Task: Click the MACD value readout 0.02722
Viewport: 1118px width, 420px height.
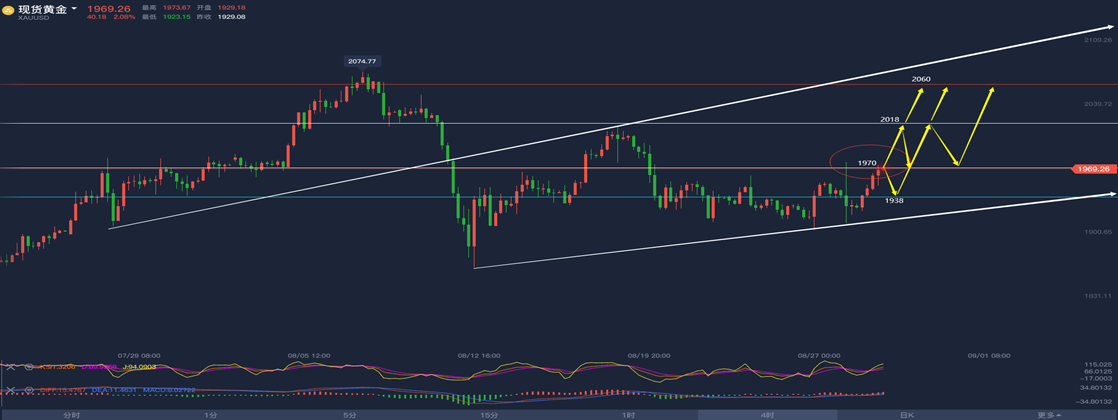Action: pos(169,390)
